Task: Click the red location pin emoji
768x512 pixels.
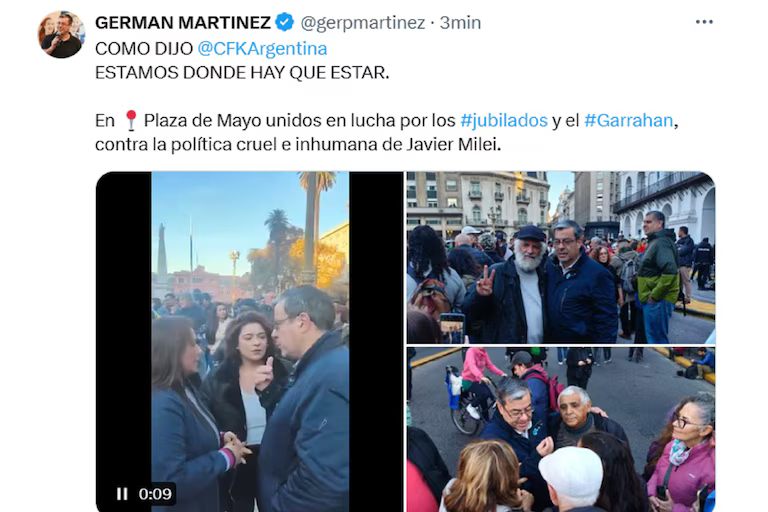Action: point(130,120)
